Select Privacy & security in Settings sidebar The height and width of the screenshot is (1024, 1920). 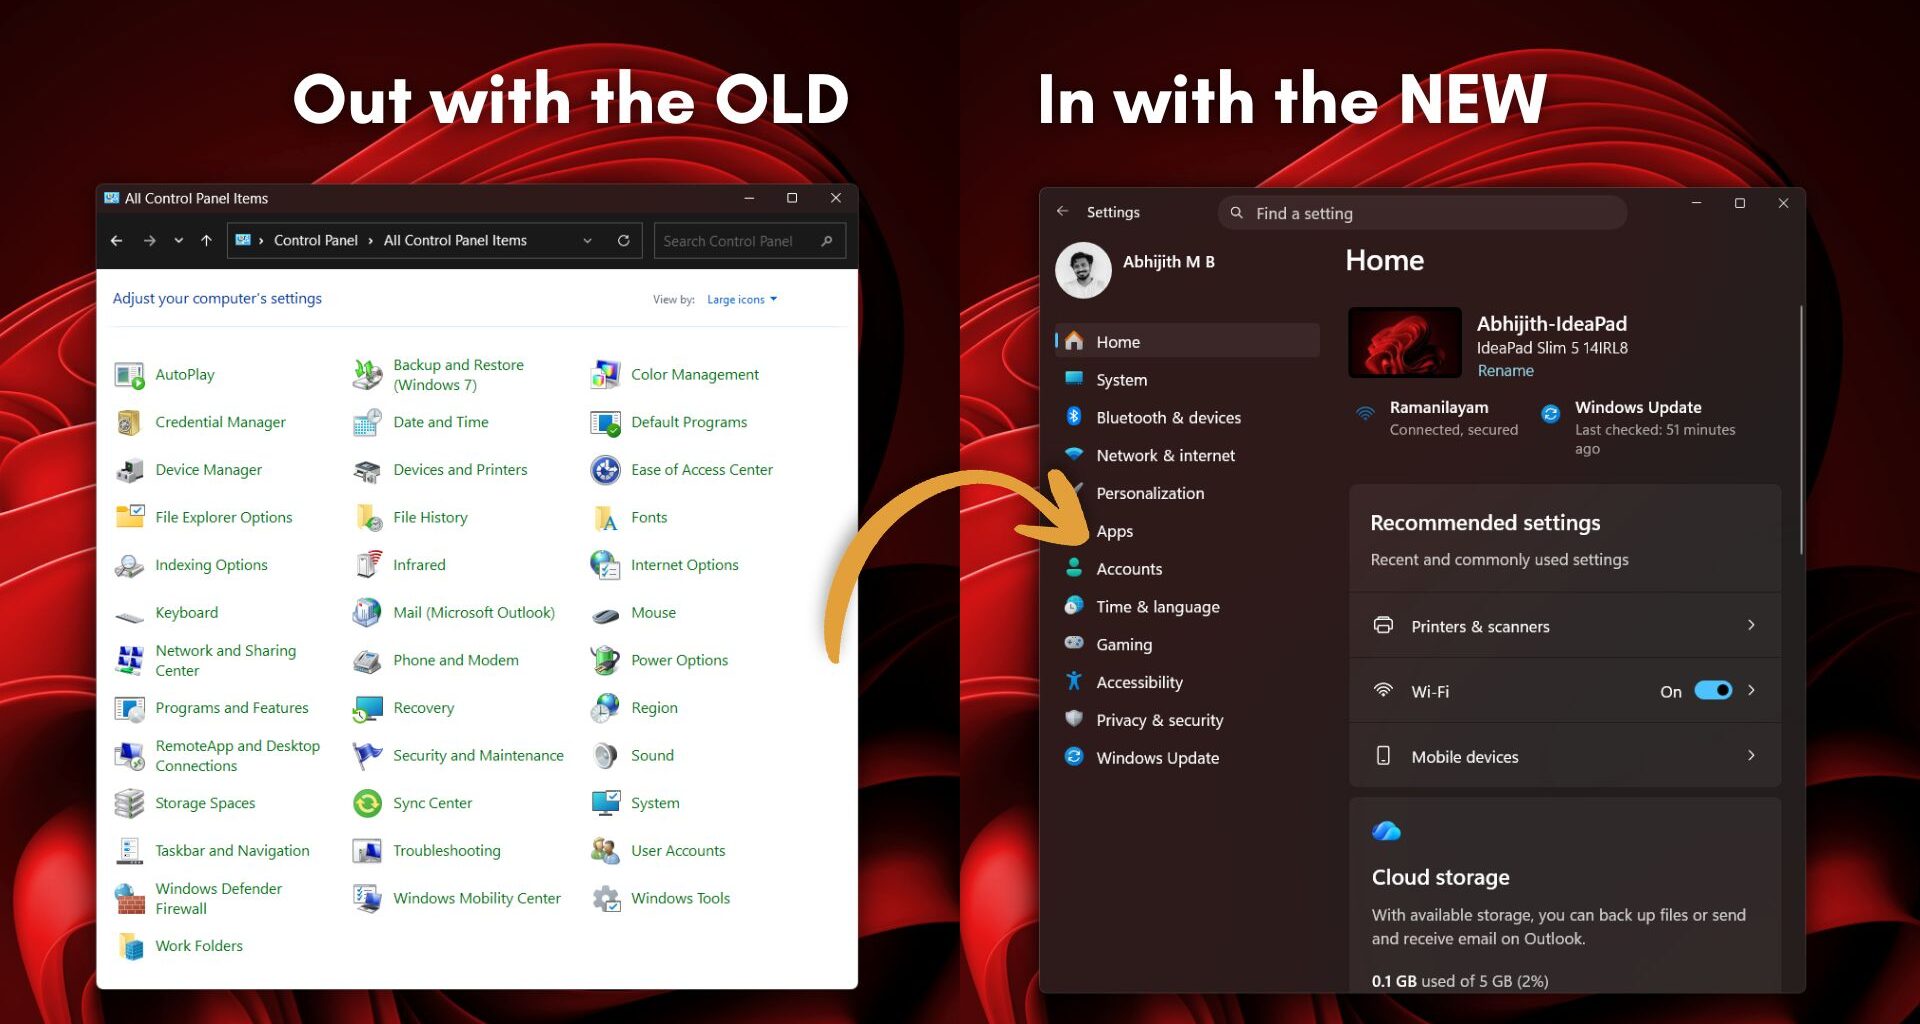1159,719
